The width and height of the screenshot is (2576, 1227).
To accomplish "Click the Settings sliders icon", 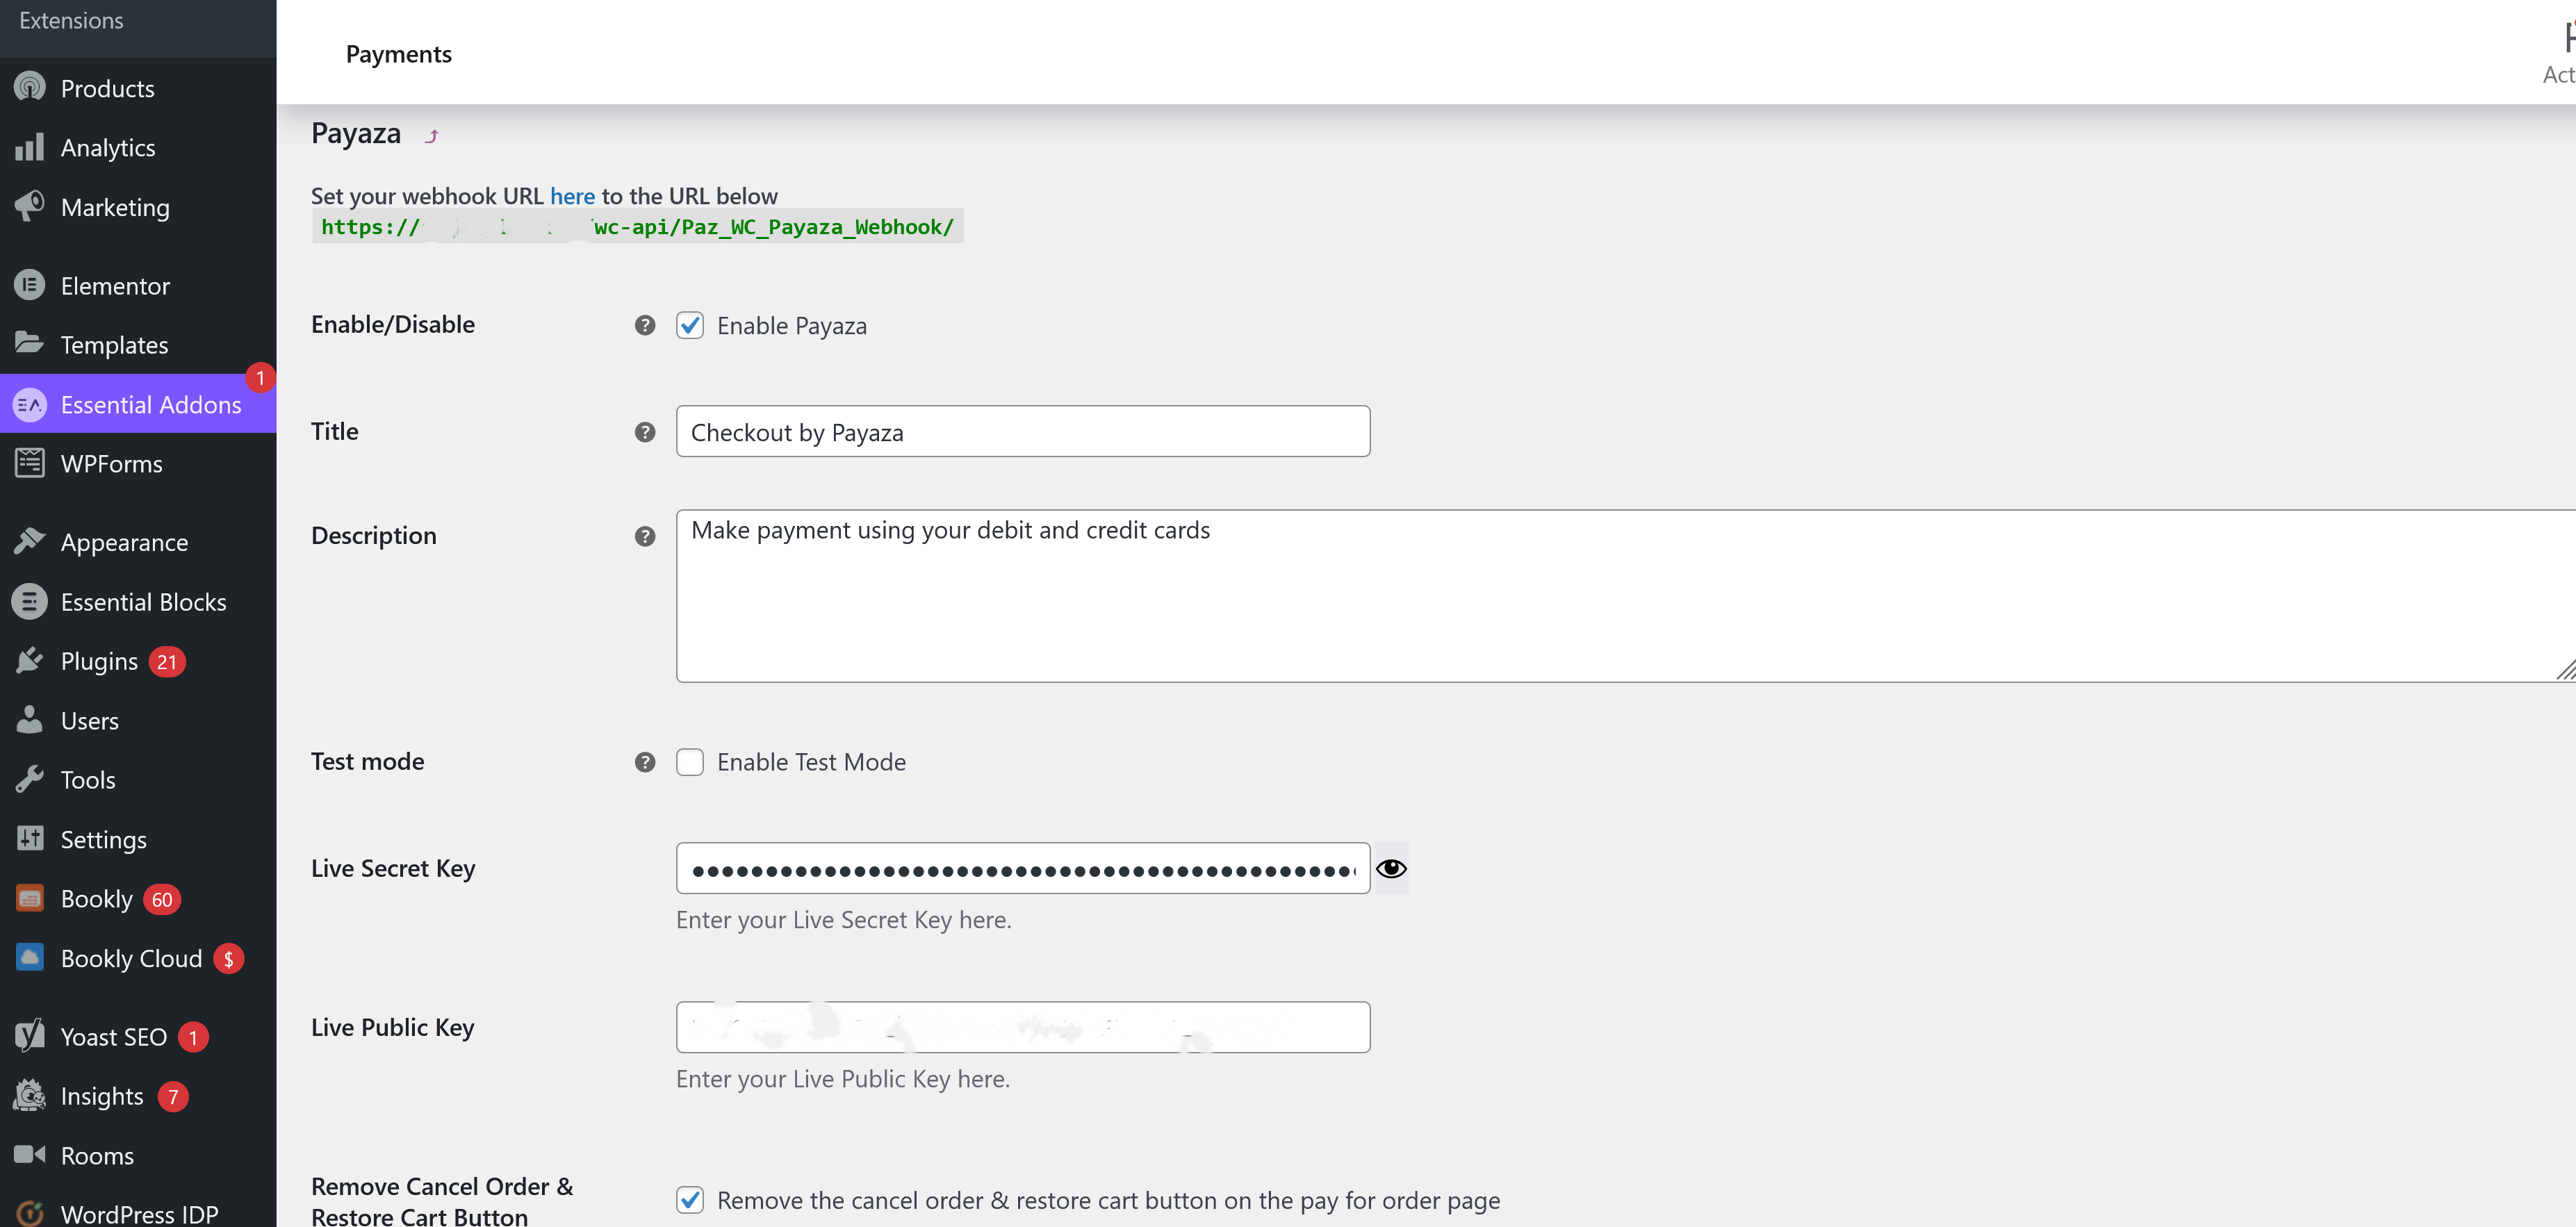I will click(x=30, y=838).
